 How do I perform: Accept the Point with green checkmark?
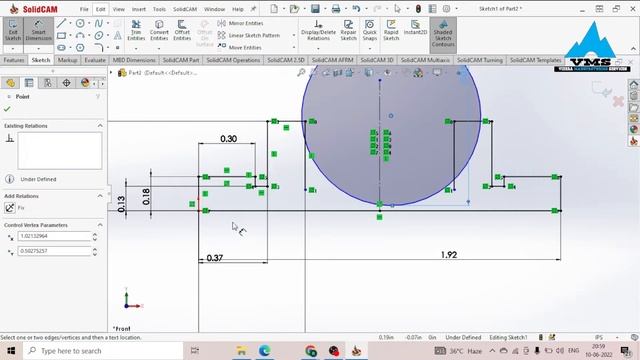tap(7, 109)
